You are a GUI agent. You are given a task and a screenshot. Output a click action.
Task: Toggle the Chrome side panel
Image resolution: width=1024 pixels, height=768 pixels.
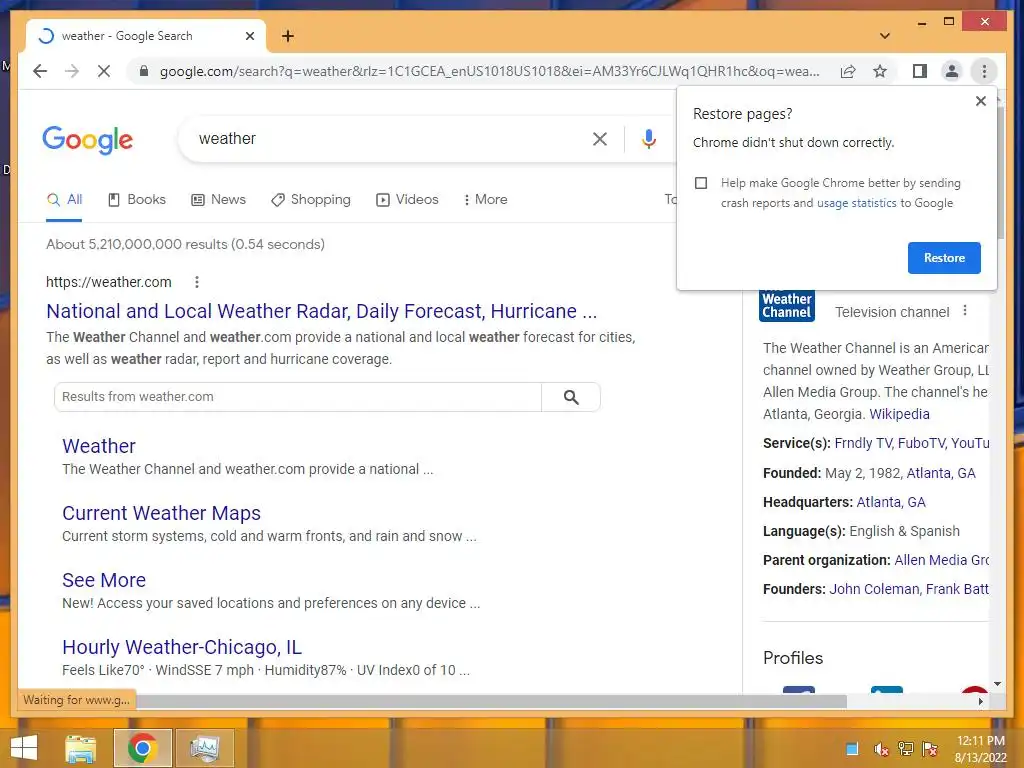[x=920, y=71]
